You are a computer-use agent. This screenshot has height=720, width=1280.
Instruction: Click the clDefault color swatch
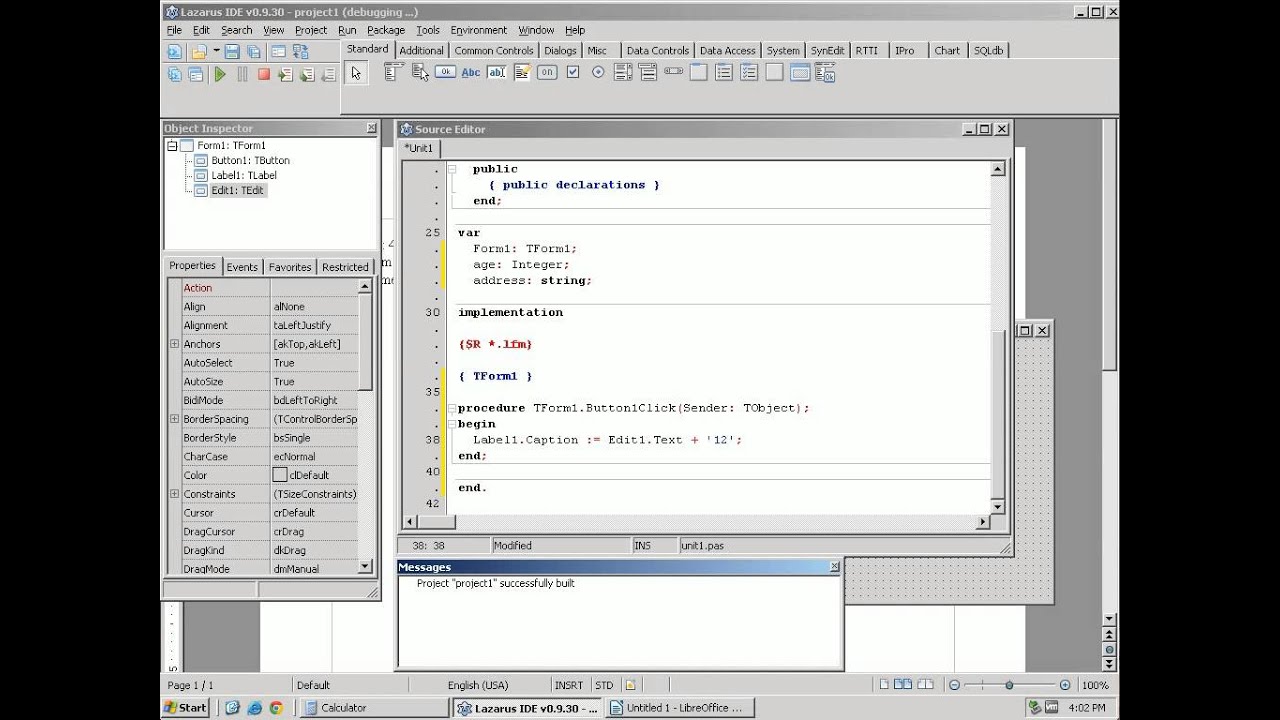point(280,475)
